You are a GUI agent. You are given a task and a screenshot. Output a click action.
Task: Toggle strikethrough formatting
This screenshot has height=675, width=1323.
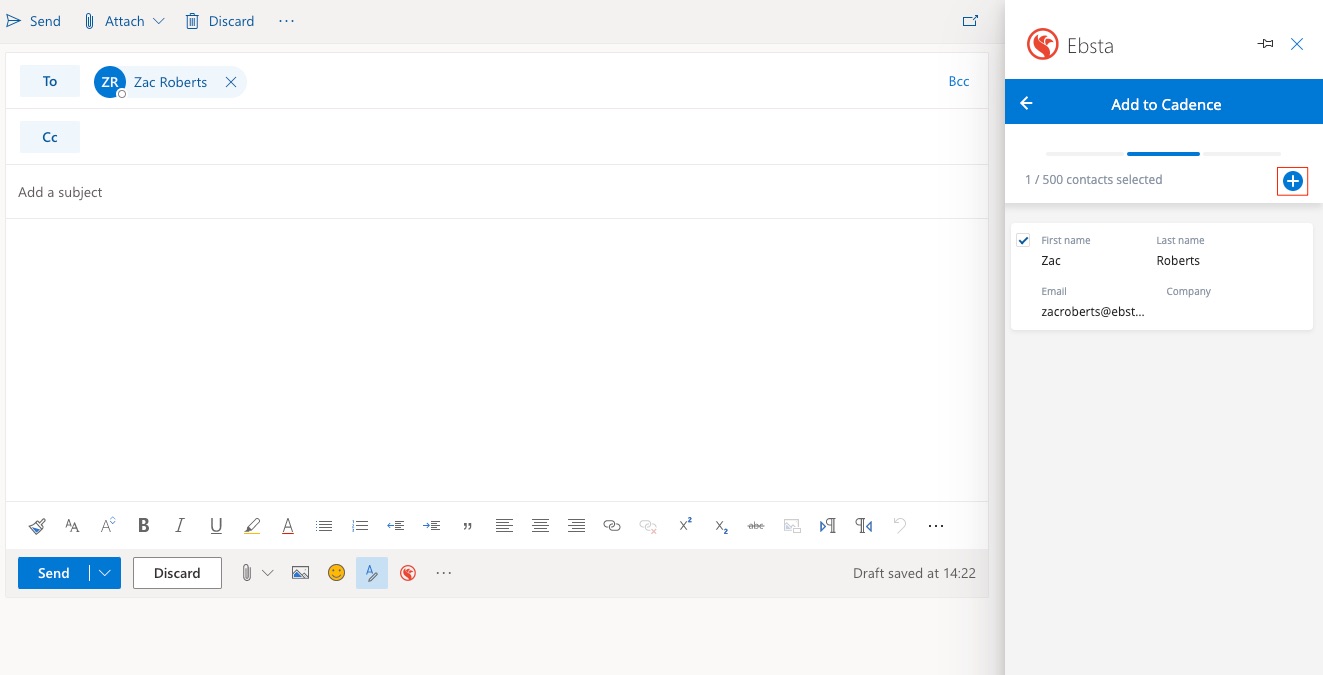[x=756, y=525]
